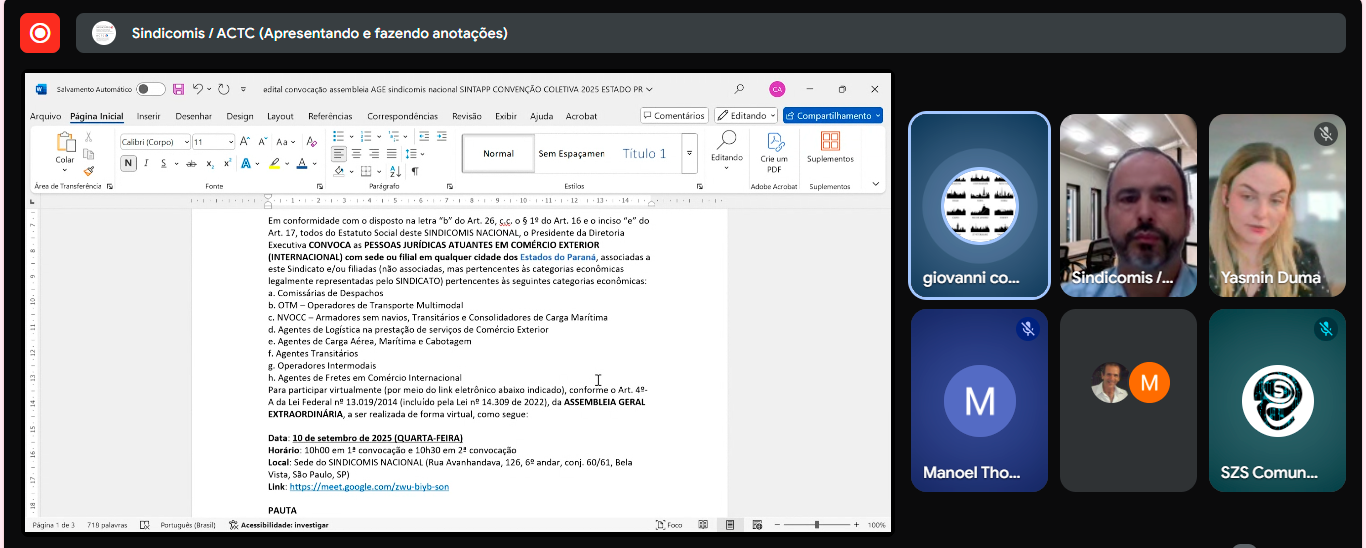Open the Acrobat tab

581,116
